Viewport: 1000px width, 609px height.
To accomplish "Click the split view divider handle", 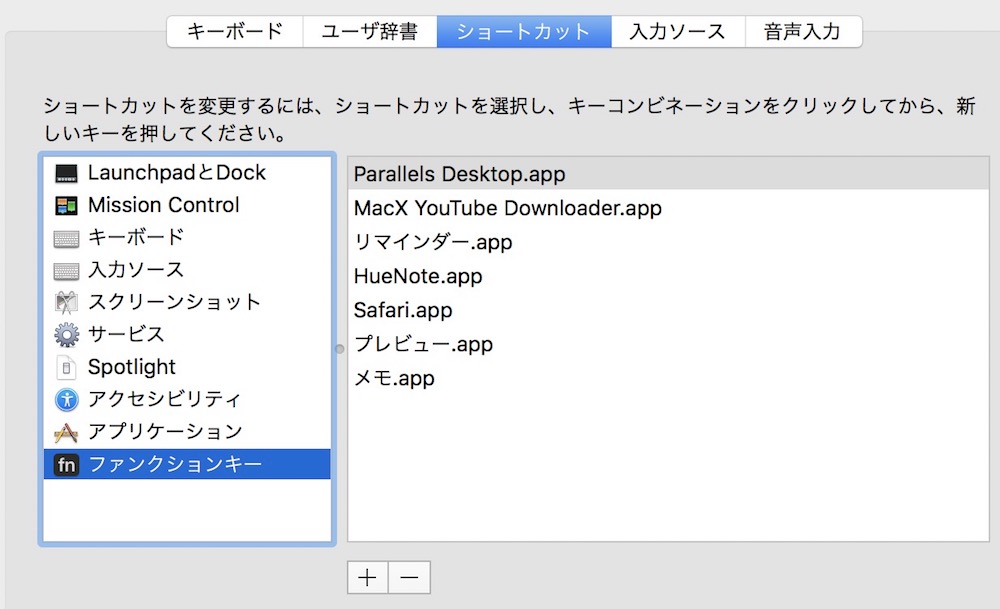I will tap(340, 349).
